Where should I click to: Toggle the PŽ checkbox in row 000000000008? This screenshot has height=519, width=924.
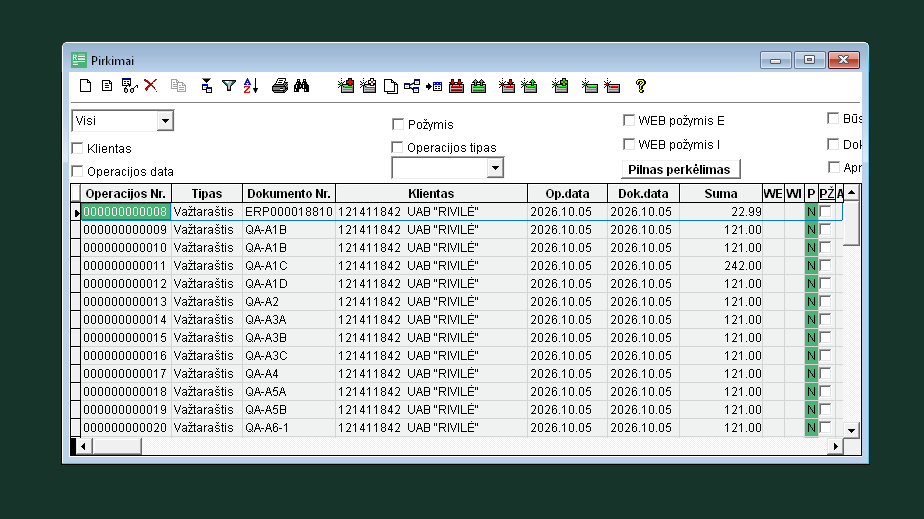[825, 211]
